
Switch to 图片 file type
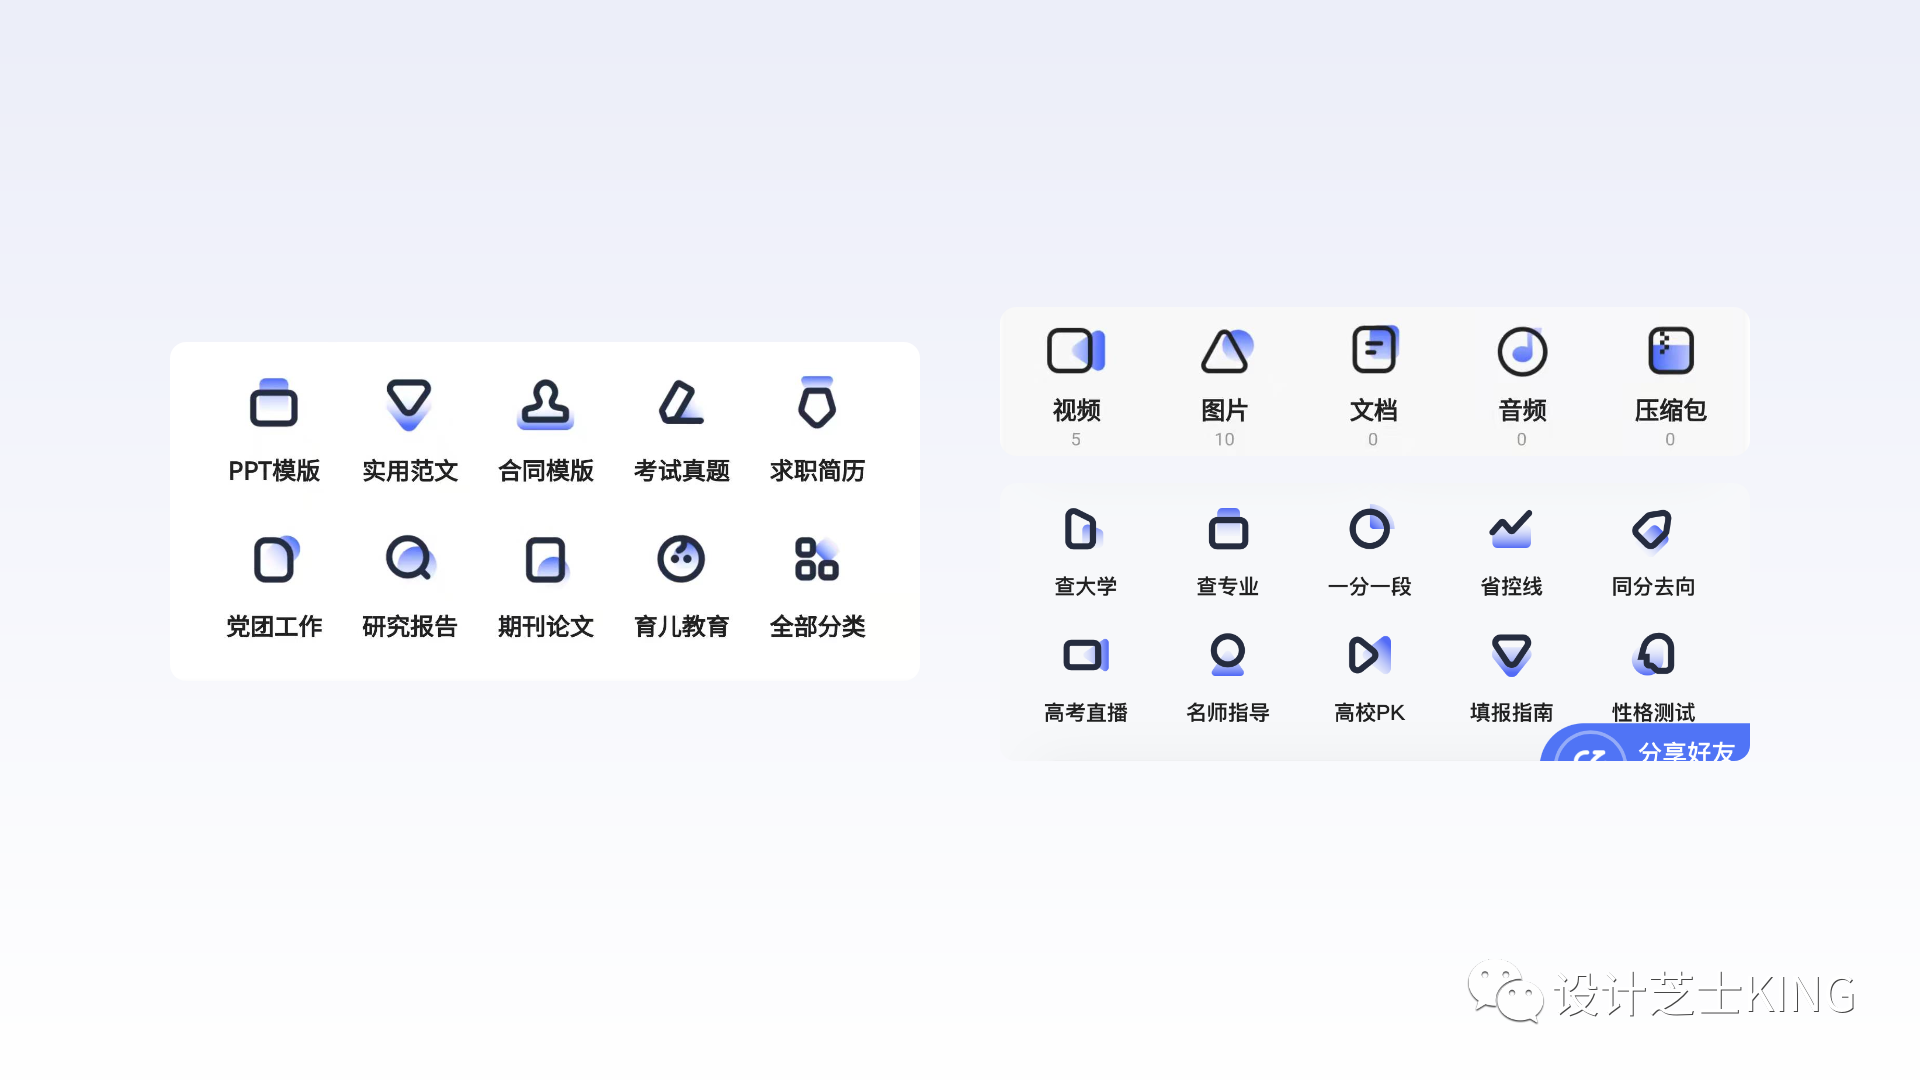1225,351
